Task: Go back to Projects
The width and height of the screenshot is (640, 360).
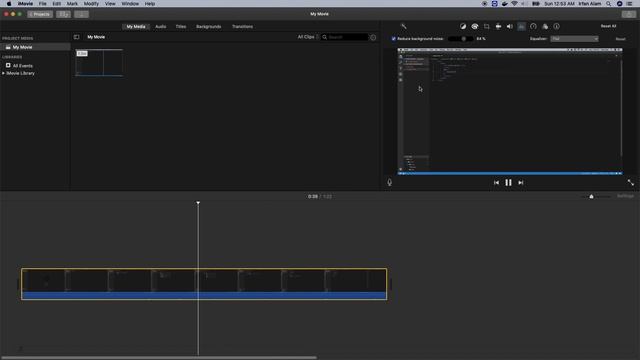Action: click(40, 14)
